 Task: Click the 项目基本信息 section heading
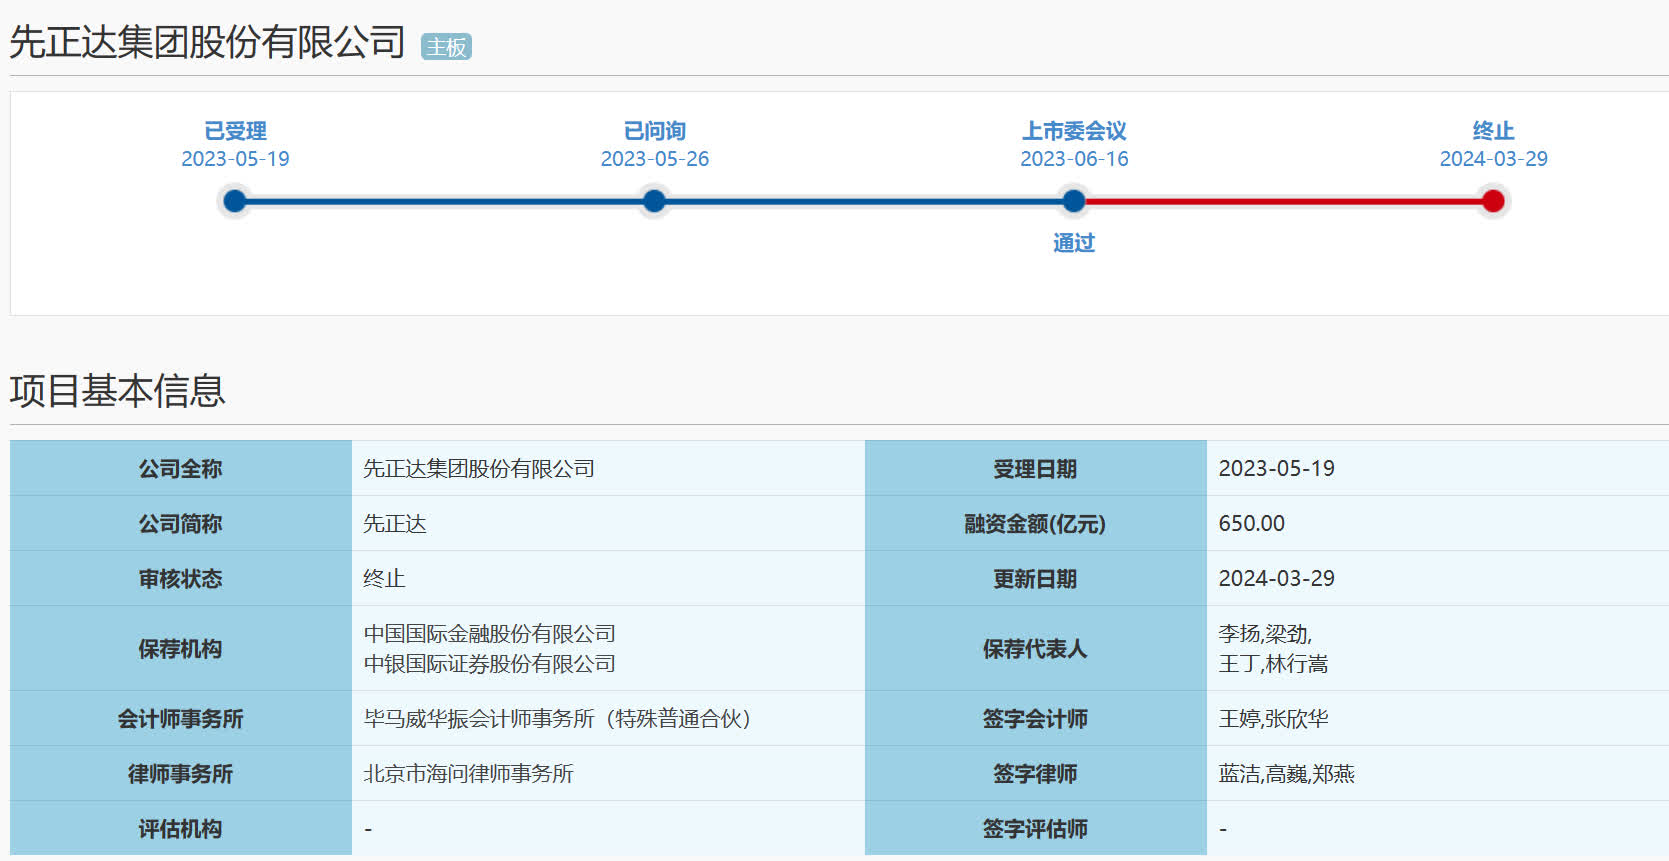118,391
